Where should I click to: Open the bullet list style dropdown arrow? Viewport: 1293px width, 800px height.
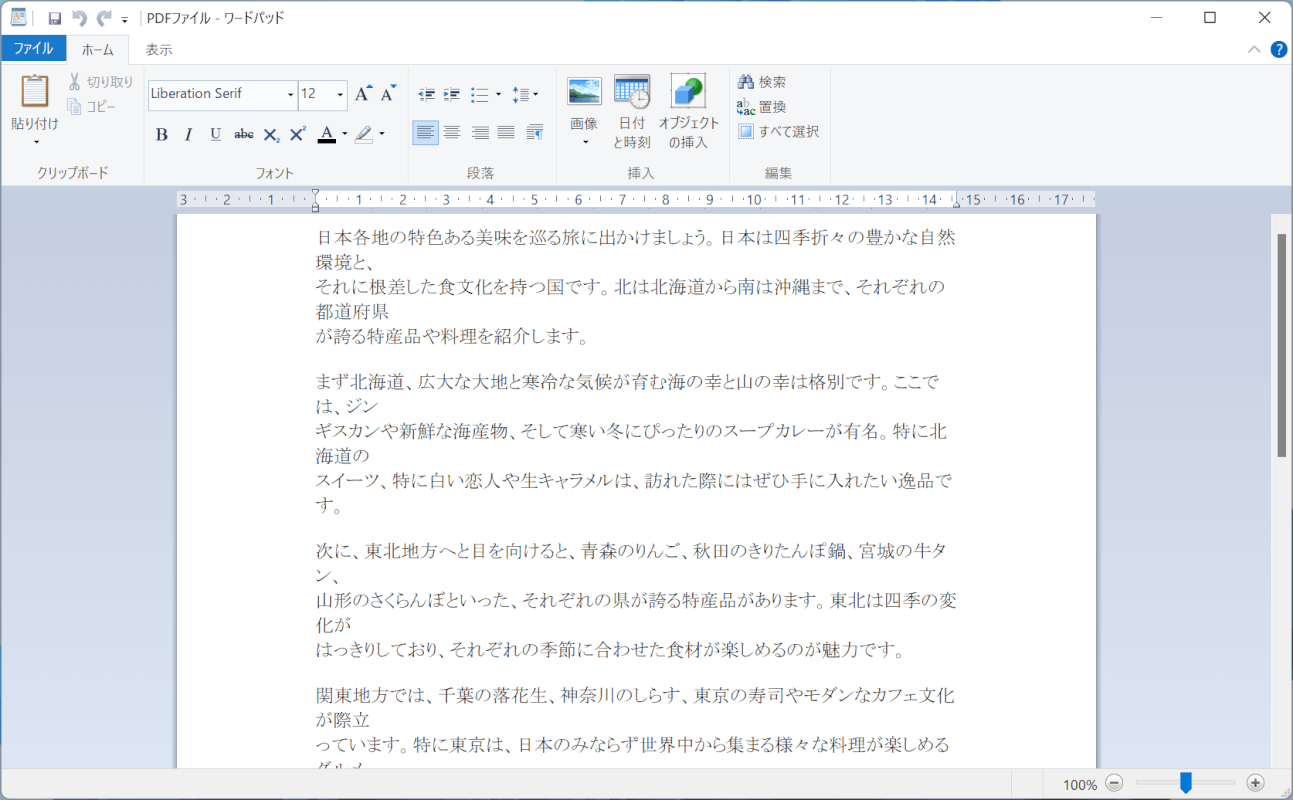[498, 95]
